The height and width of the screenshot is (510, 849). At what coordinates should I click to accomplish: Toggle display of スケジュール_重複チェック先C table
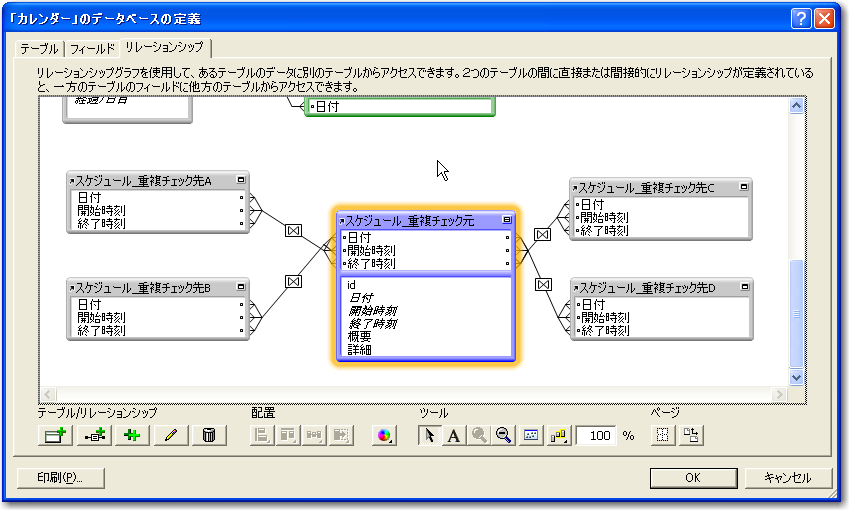[743, 187]
